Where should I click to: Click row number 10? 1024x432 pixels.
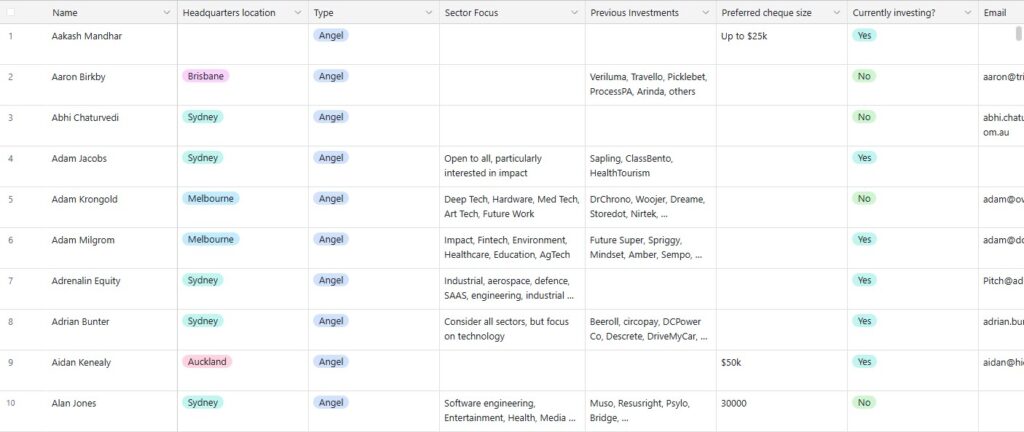[x=10, y=403]
